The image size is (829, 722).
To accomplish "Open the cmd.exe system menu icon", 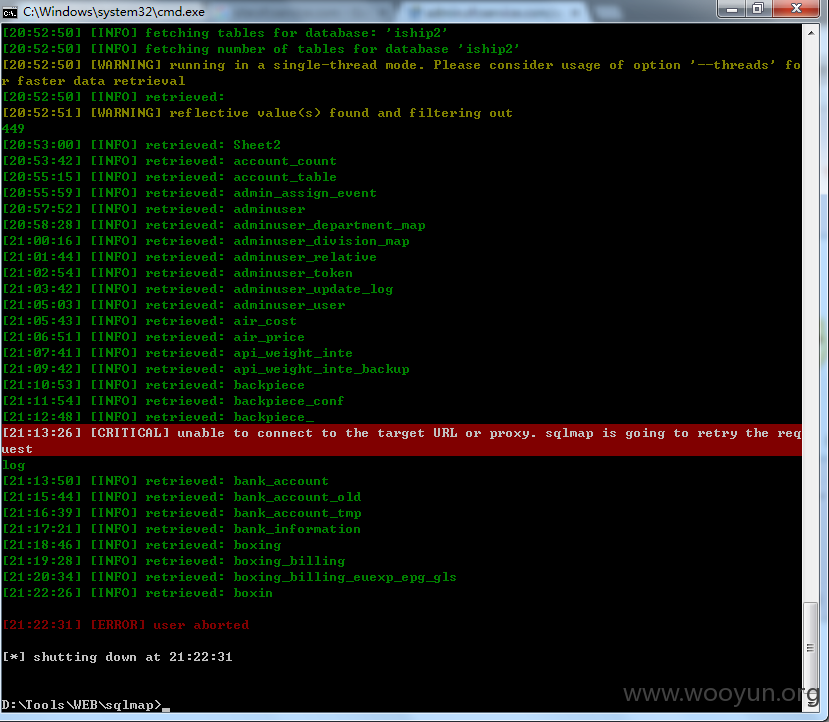I will point(10,12).
